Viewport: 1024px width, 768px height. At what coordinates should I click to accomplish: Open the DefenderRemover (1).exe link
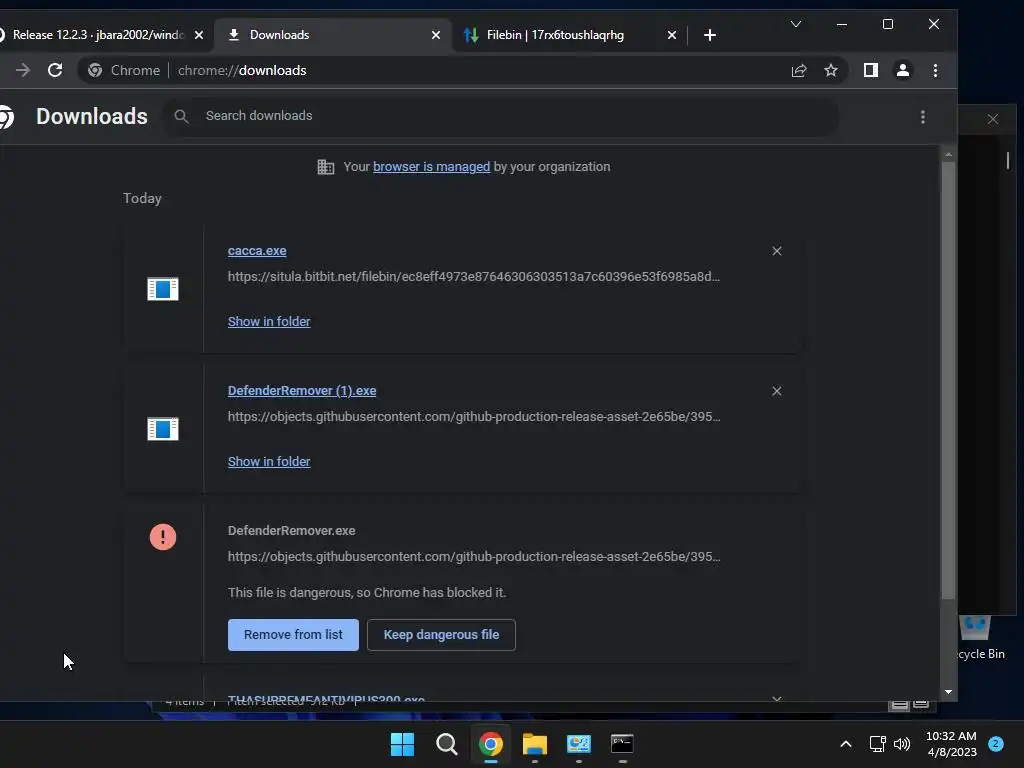pos(302,391)
